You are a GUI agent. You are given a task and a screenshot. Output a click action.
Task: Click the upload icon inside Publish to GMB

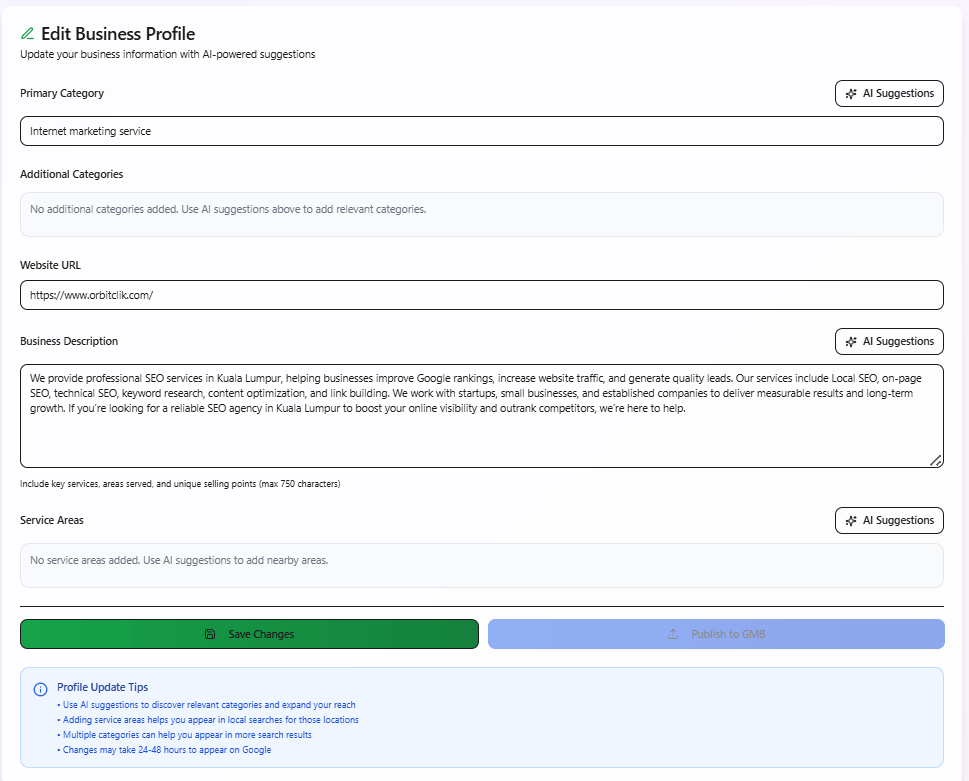[671, 633]
